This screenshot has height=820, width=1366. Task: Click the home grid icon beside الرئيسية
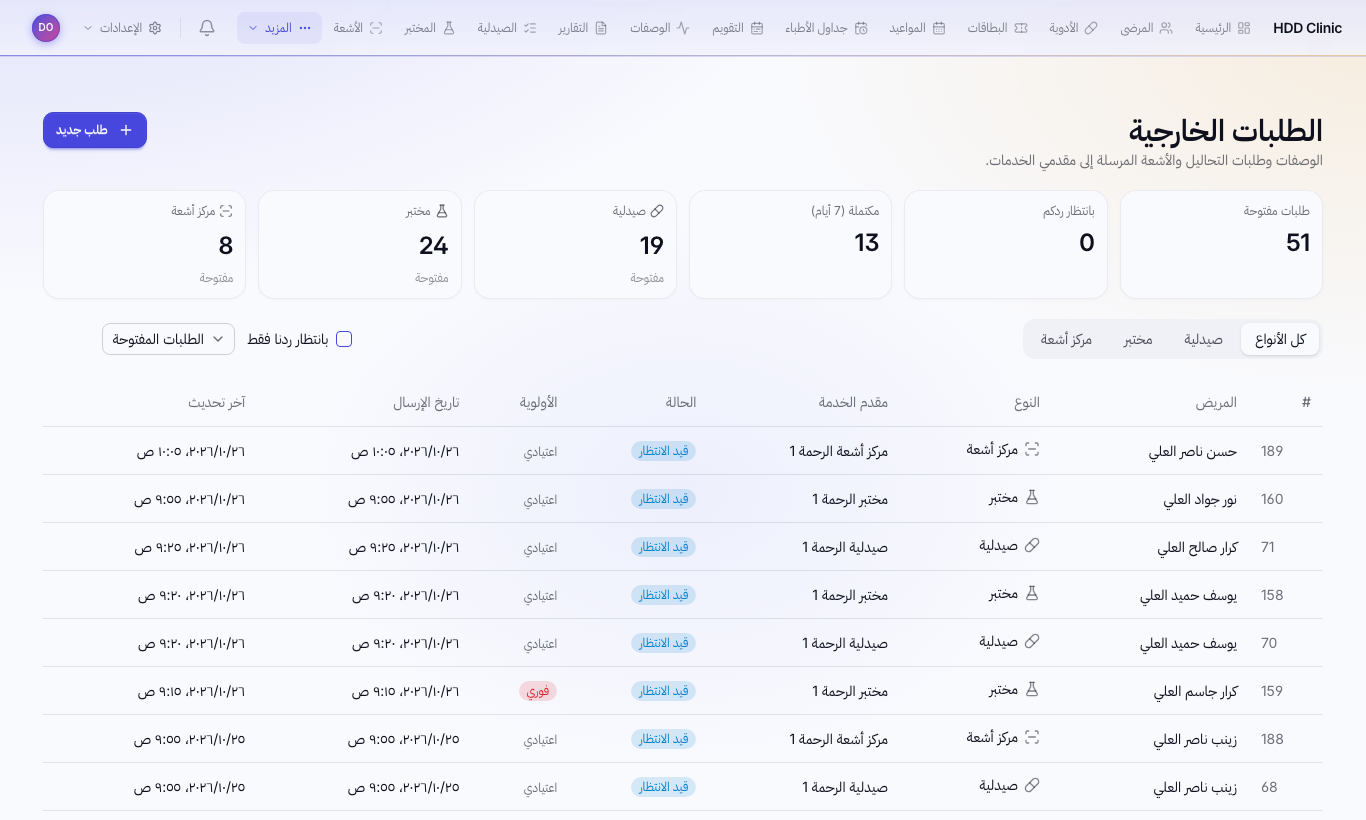(x=1244, y=28)
